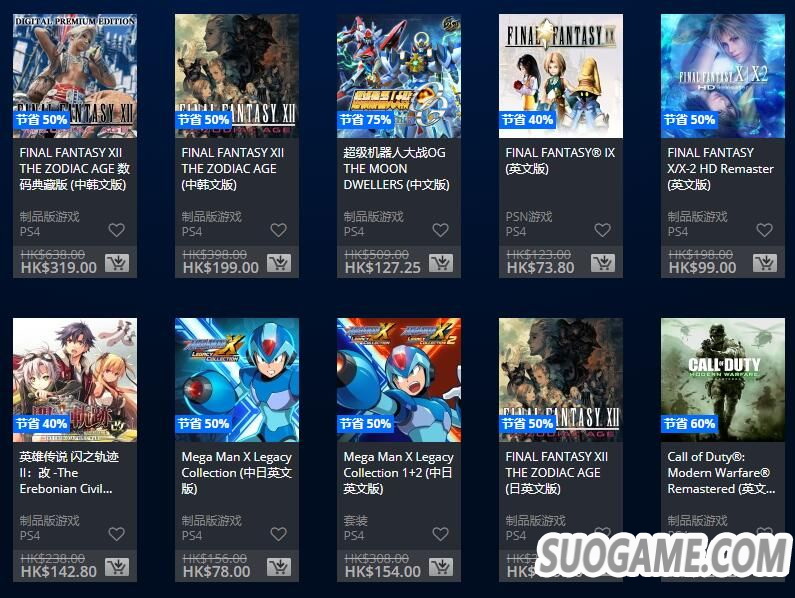Open FINAL FANTASY X/X-2 HD Remaster title link
795x598 pixels.
point(720,168)
